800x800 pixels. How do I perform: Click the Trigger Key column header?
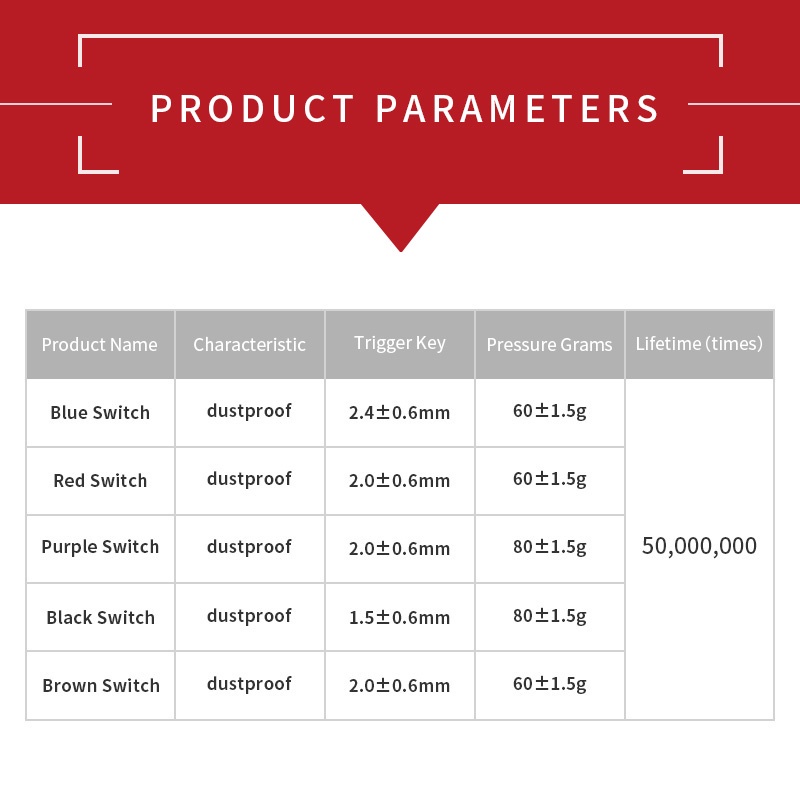pyautogui.click(x=400, y=343)
